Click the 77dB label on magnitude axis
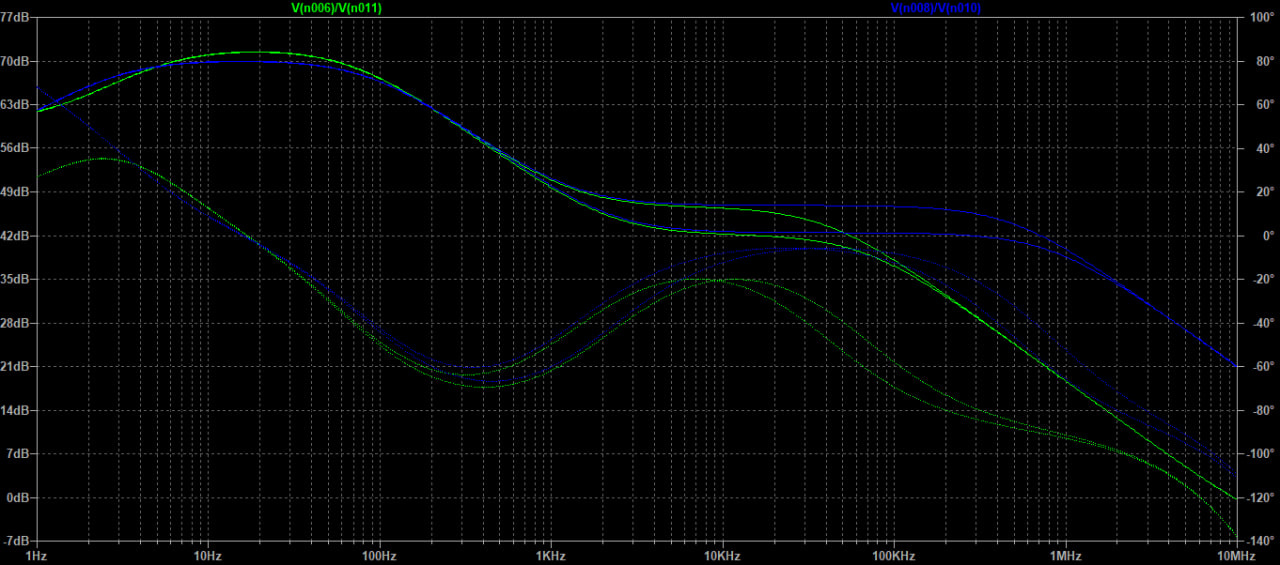Viewport: 1280px width, 565px height. (17, 17)
